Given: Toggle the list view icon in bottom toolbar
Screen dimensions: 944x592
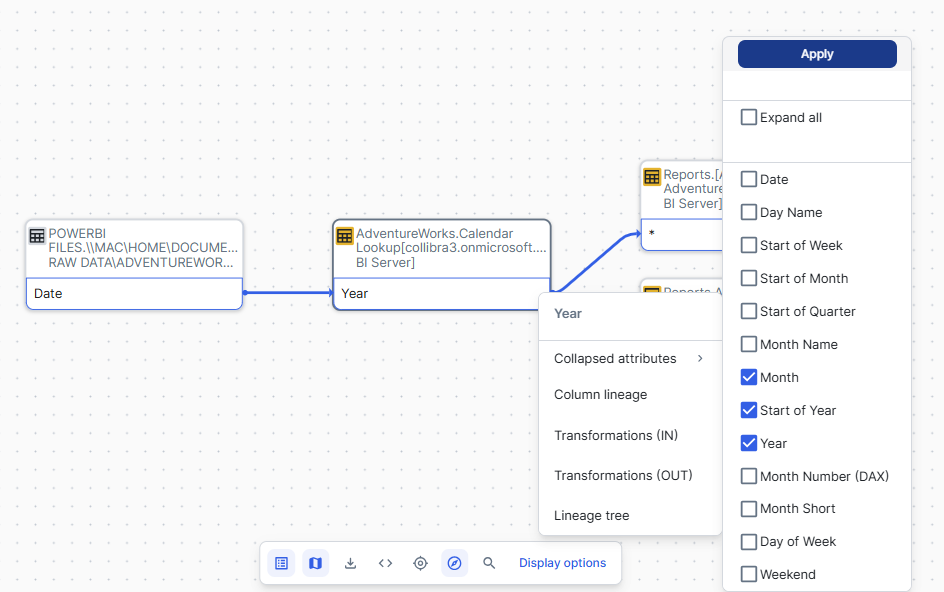Looking at the screenshot, I should click(x=282, y=563).
